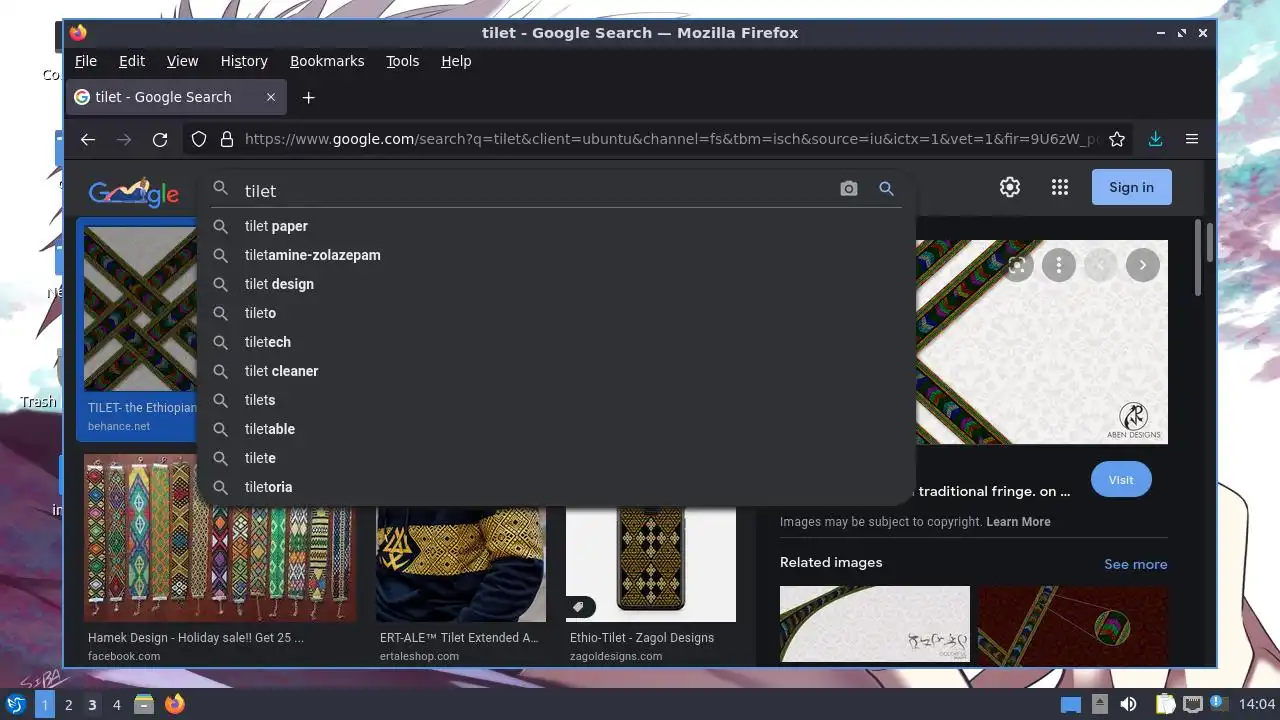This screenshot has height=720, width=1280.
Task: Click the Visit button
Action: coord(1121,480)
